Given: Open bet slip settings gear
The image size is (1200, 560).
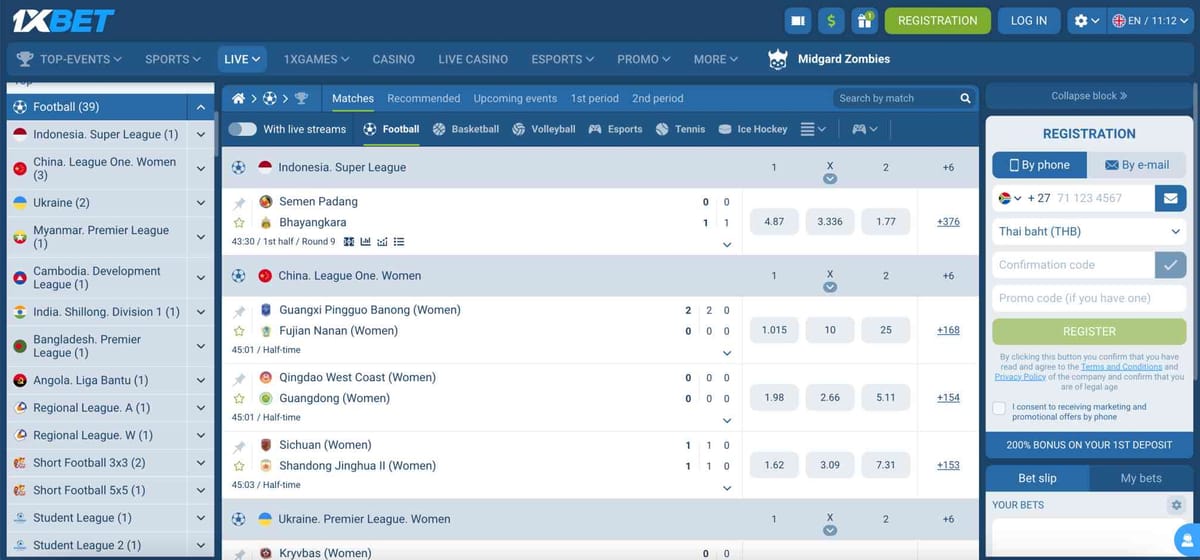Looking at the screenshot, I should tap(1176, 505).
